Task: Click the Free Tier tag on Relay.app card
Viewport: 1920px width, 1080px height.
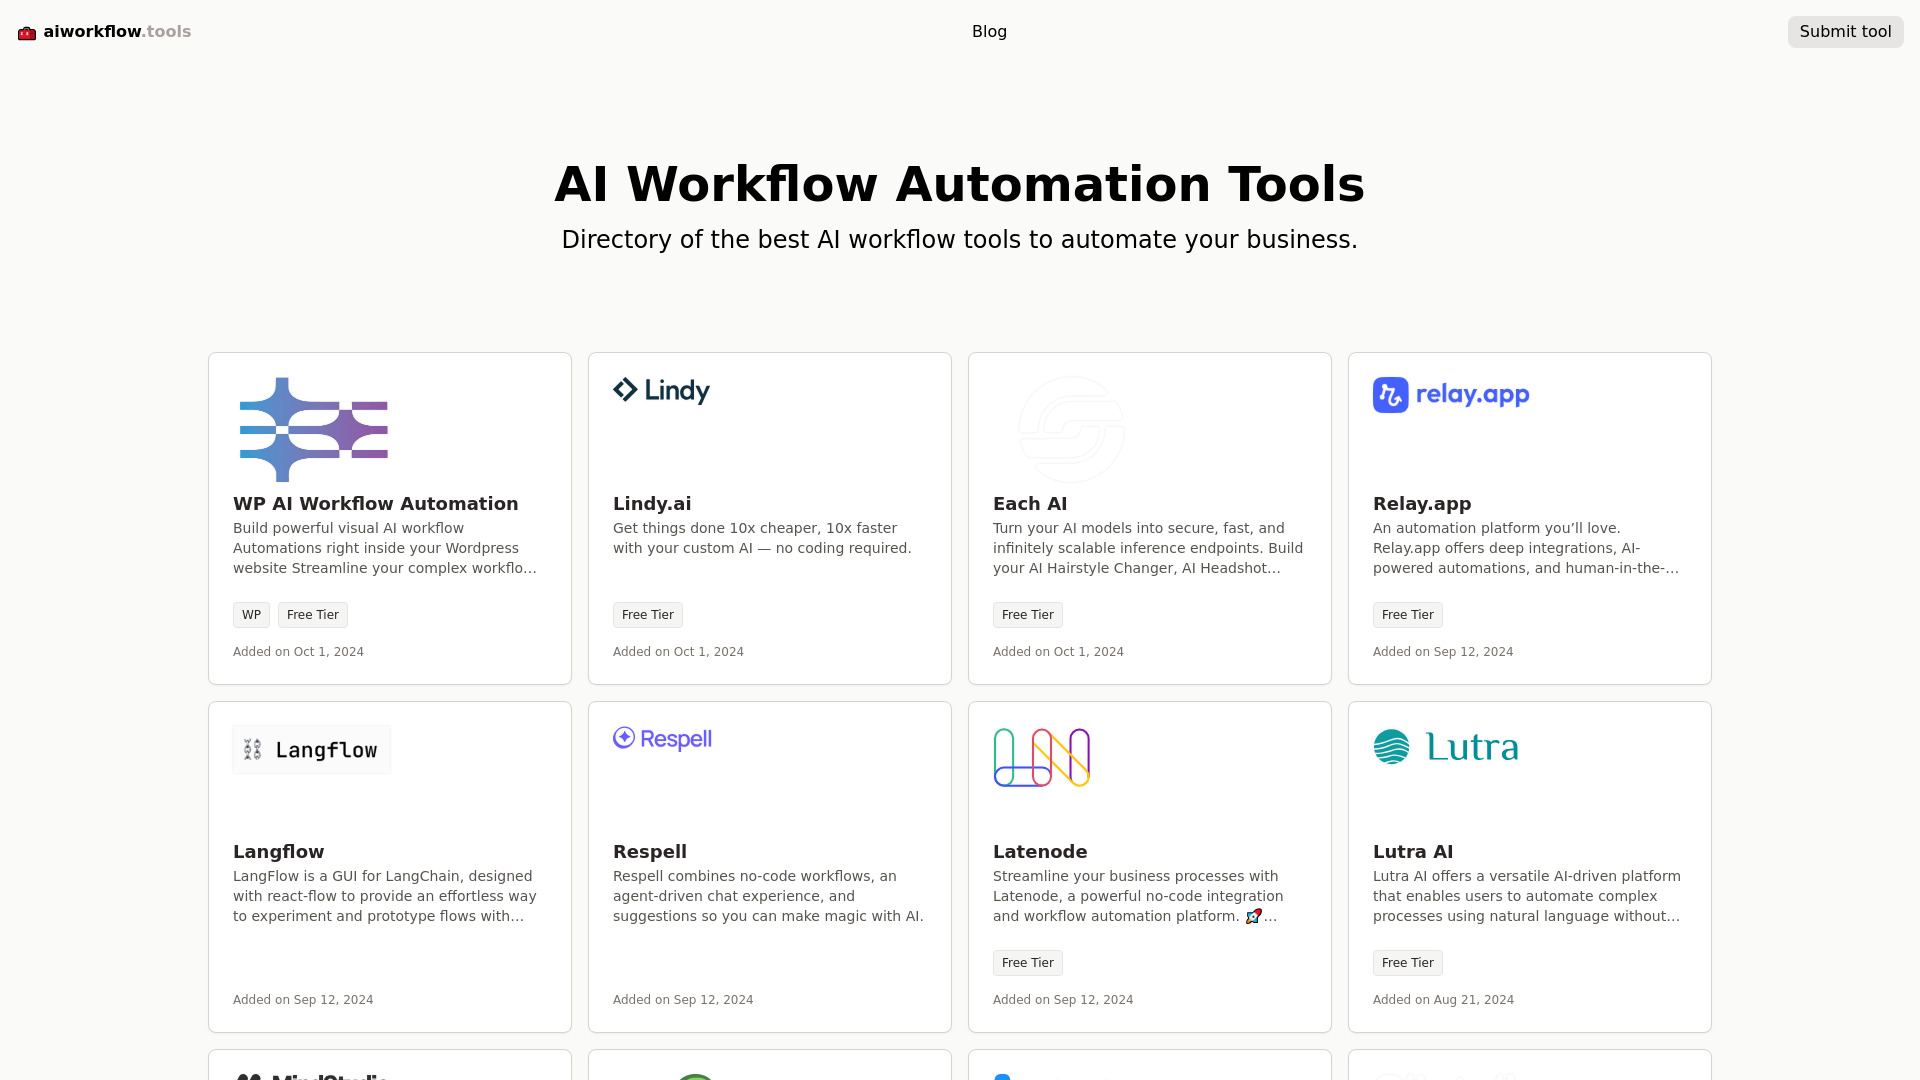Action: 1407,614
